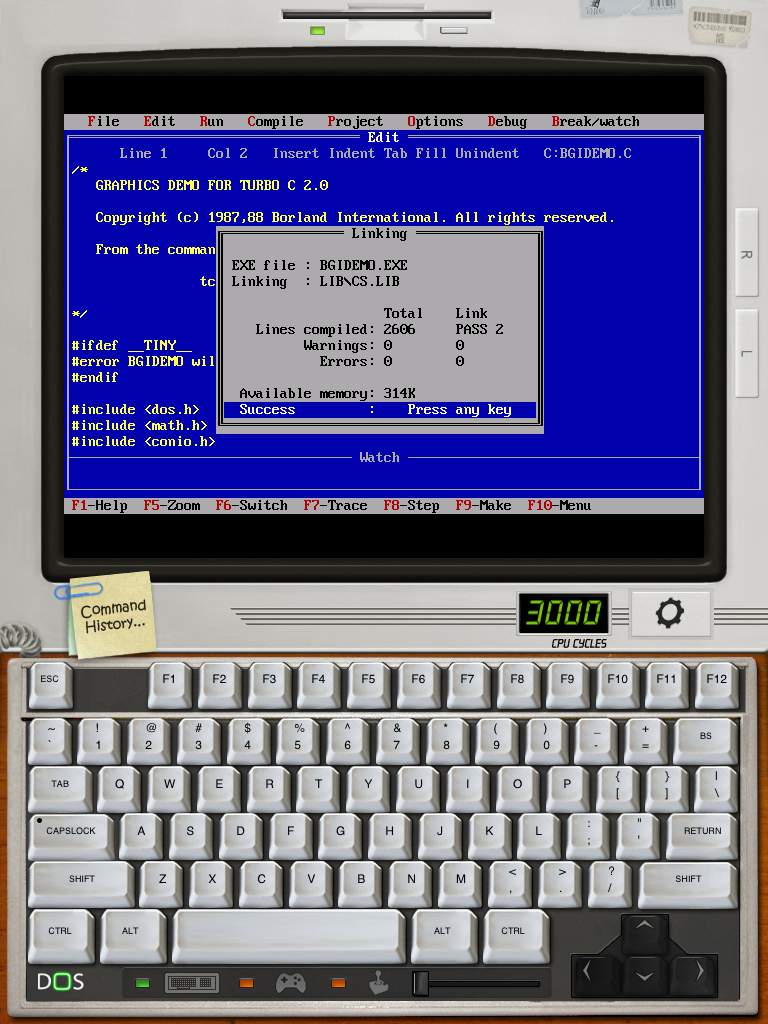Viewport: 768px width, 1024px height.
Task: Tap the F1 key on keyboard
Action: click(x=168, y=684)
